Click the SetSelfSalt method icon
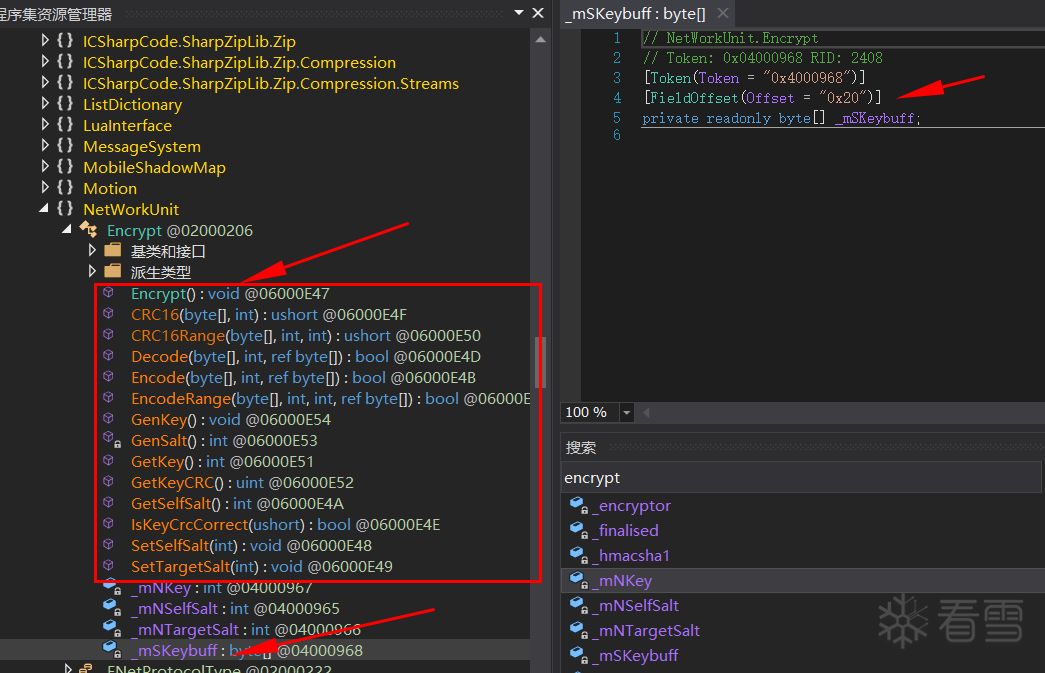Image resolution: width=1045 pixels, height=673 pixels. pyautogui.click(x=108, y=544)
